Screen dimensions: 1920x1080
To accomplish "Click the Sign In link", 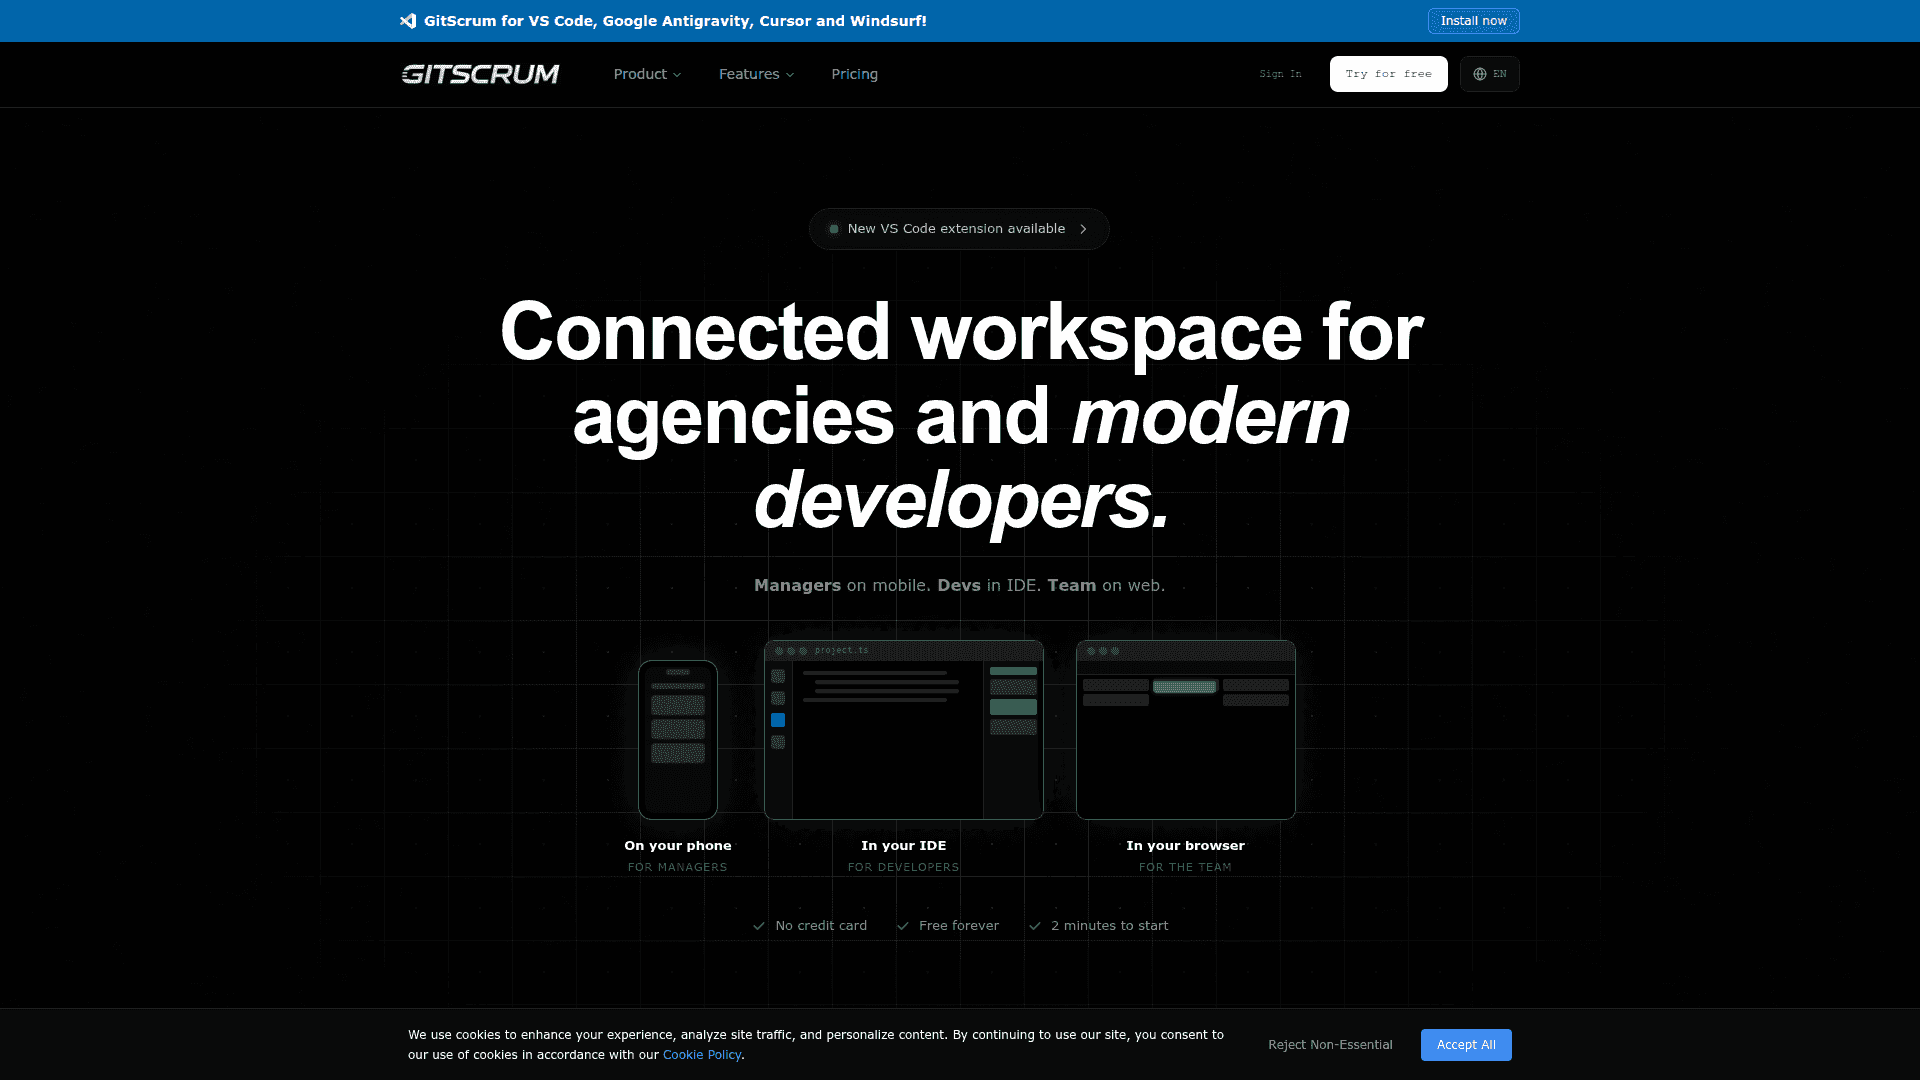I will coord(1280,74).
